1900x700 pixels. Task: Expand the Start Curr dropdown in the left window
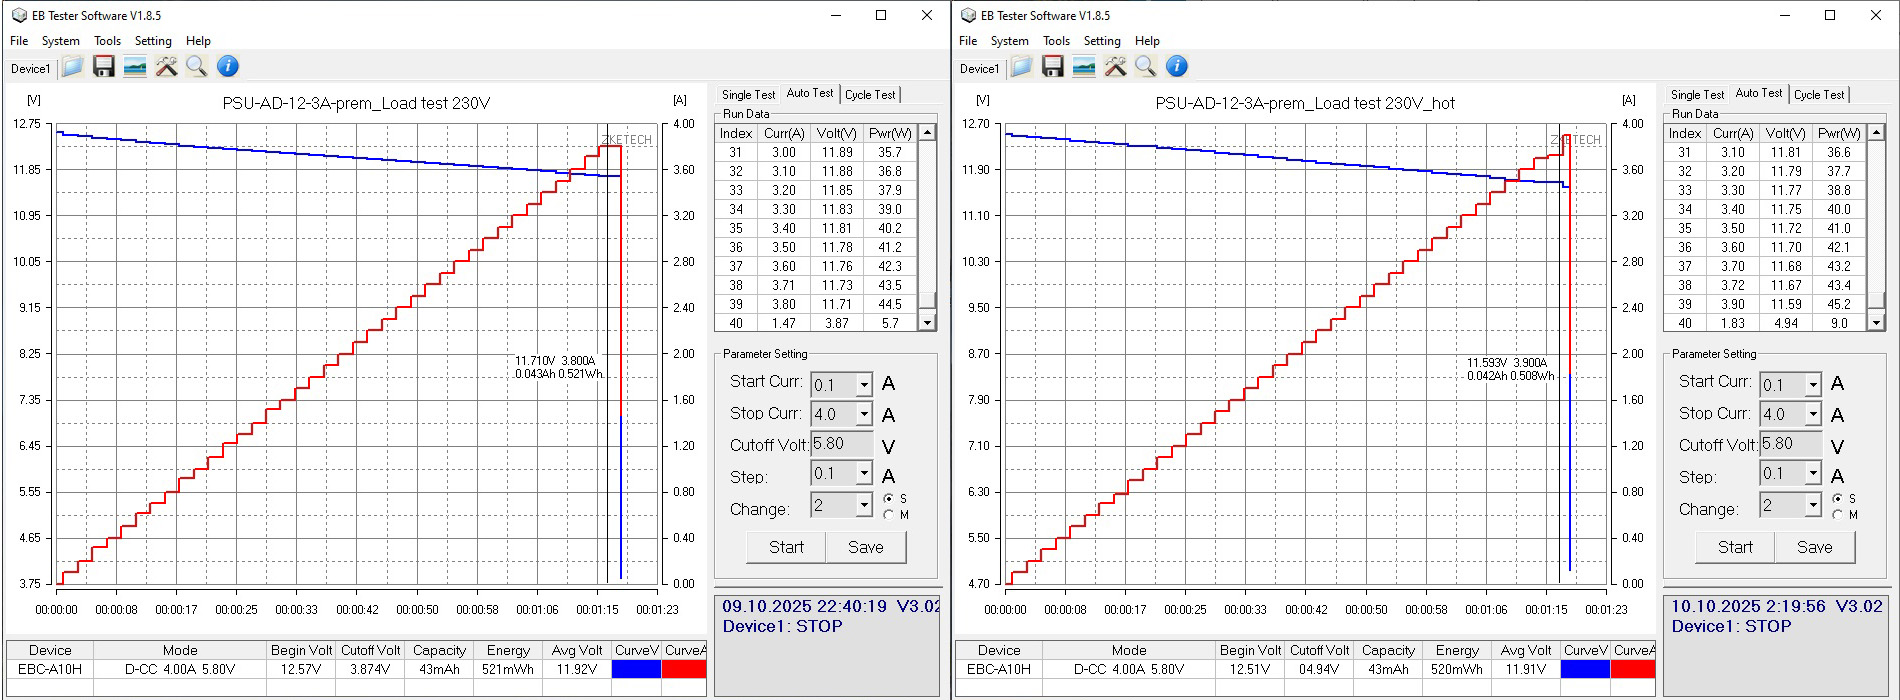(x=864, y=385)
